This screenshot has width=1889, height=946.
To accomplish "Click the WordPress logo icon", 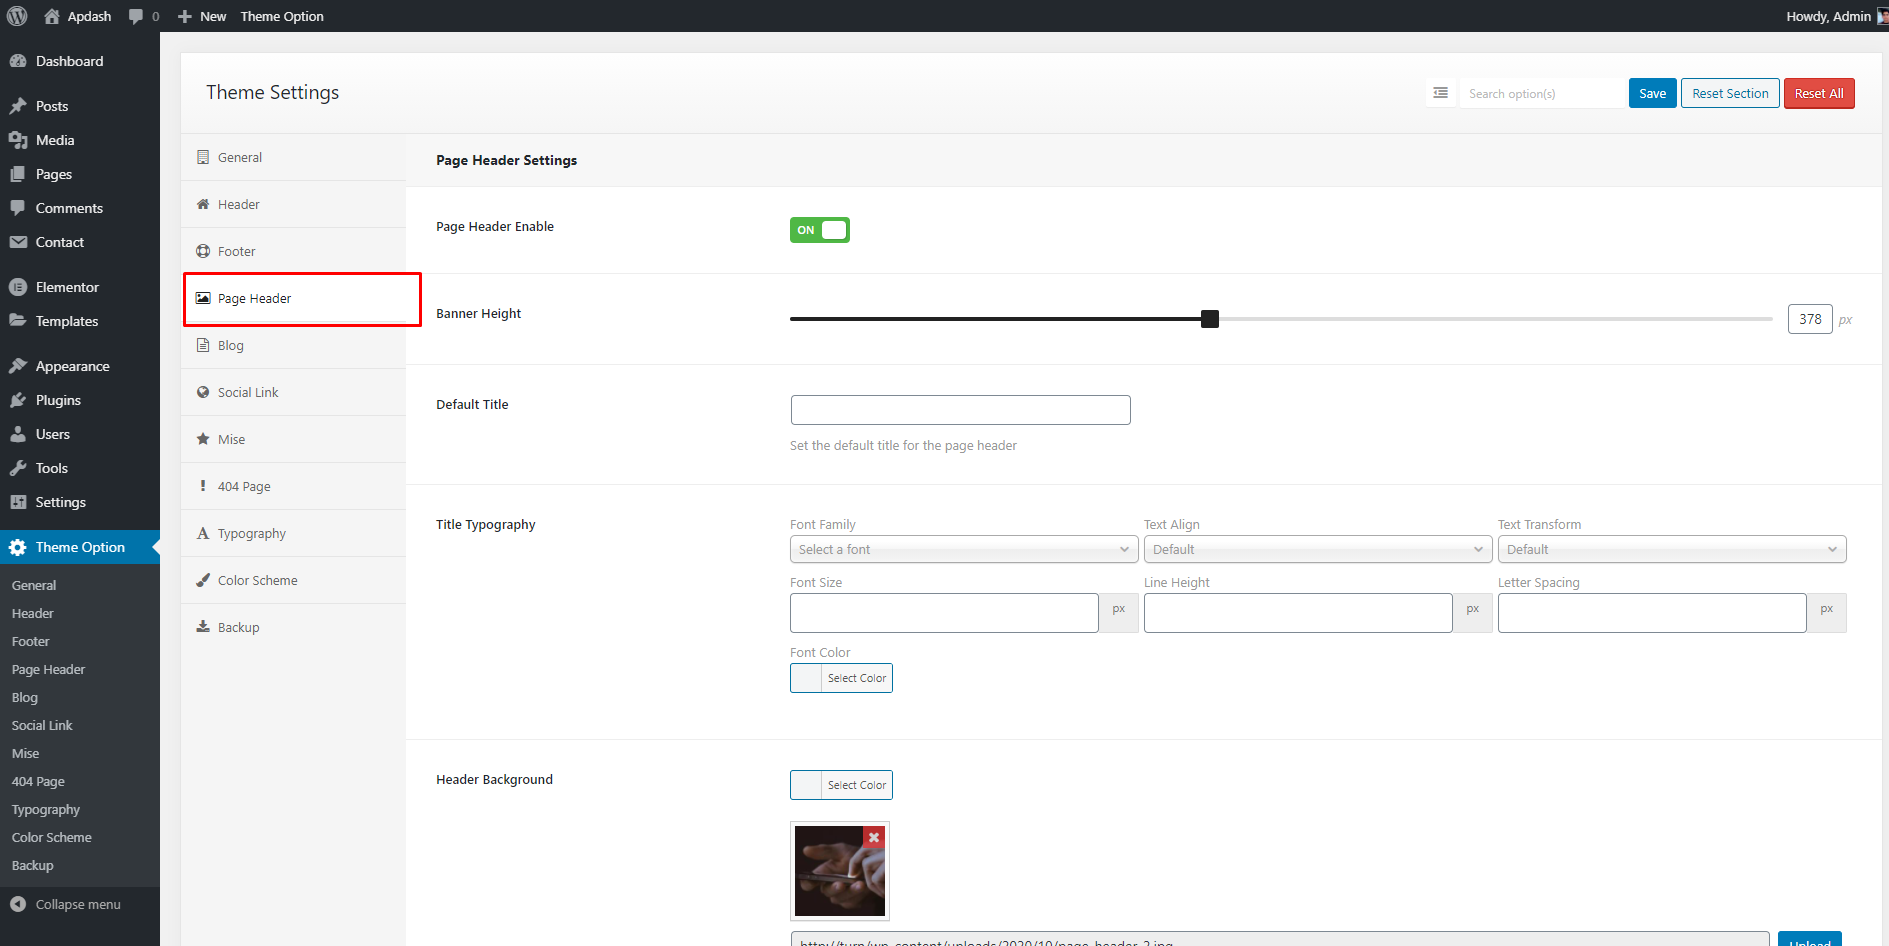I will click(x=17, y=16).
